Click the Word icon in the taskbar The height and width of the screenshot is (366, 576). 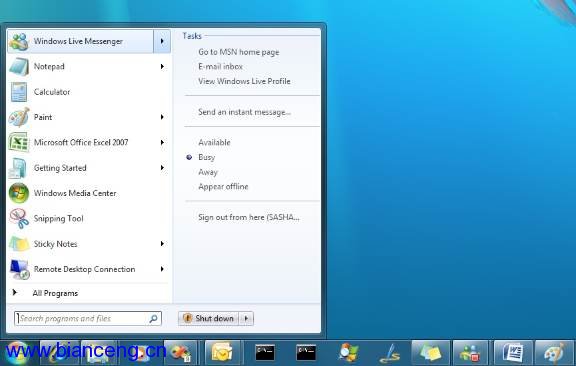point(513,353)
